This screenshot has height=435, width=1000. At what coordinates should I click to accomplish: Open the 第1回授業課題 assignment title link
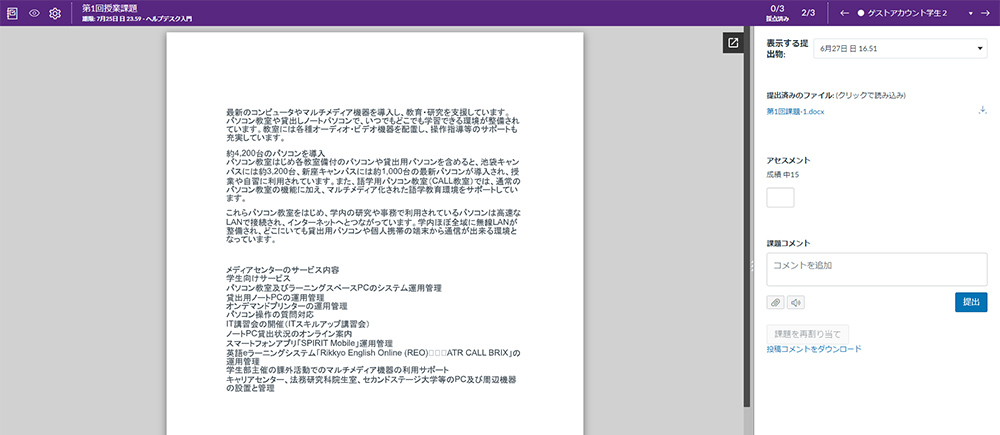coord(109,8)
